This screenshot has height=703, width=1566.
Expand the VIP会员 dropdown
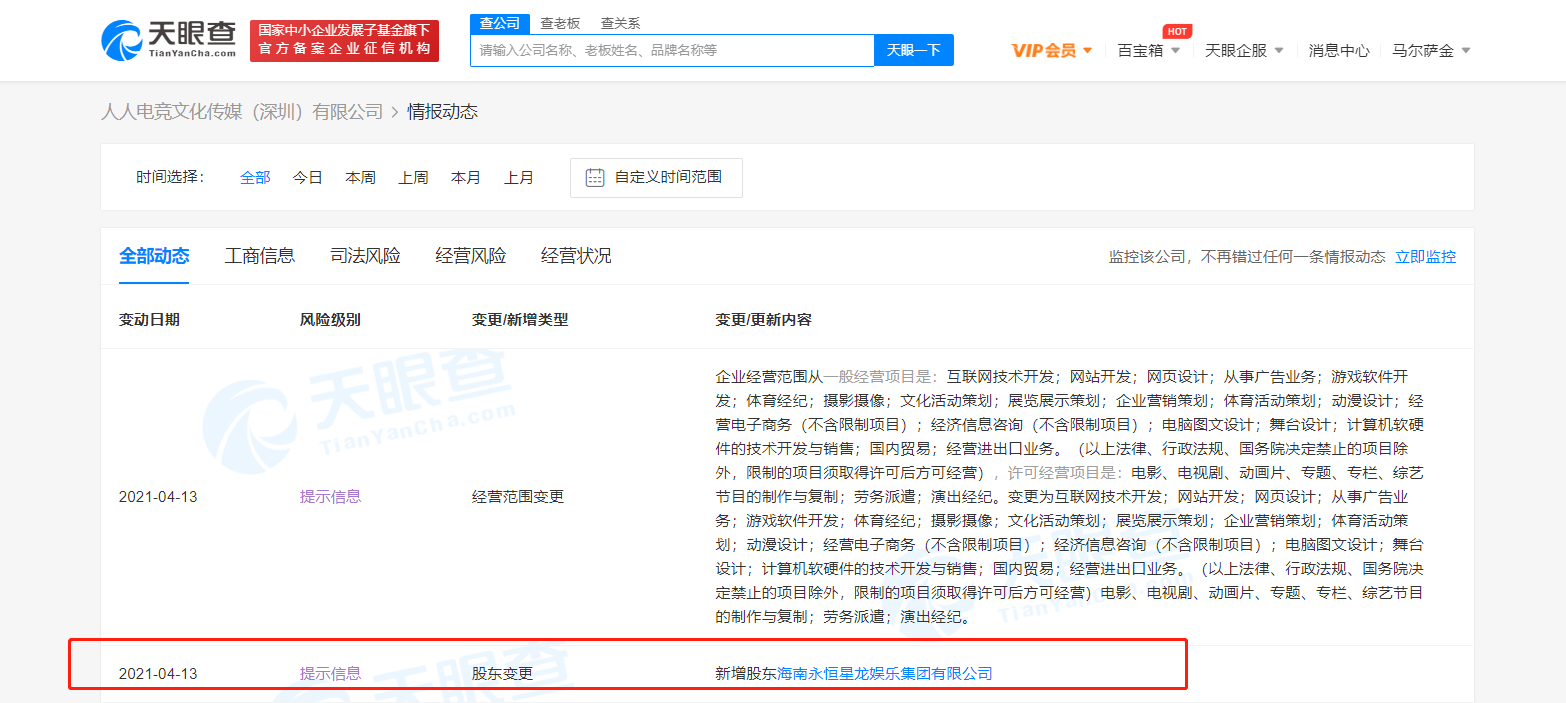point(1052,50)
